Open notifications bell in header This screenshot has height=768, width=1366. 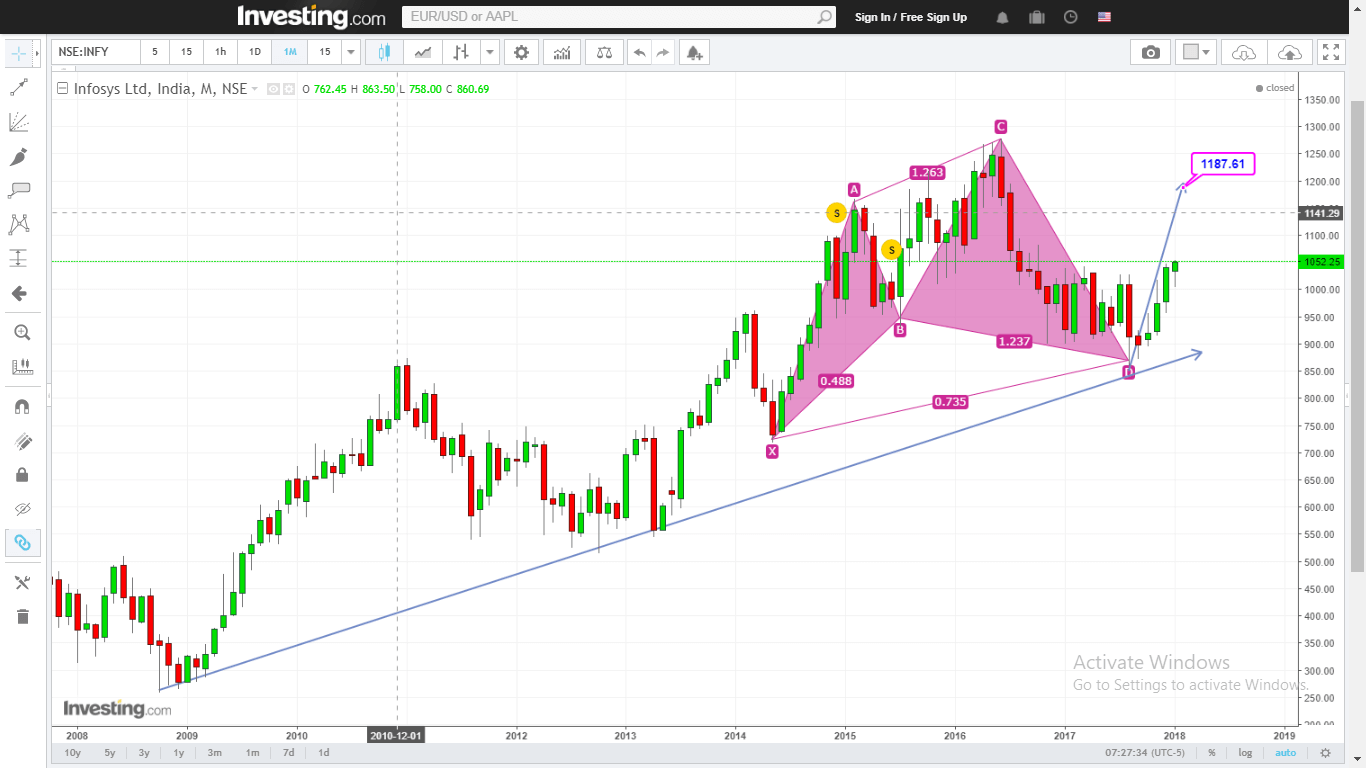1003,17
